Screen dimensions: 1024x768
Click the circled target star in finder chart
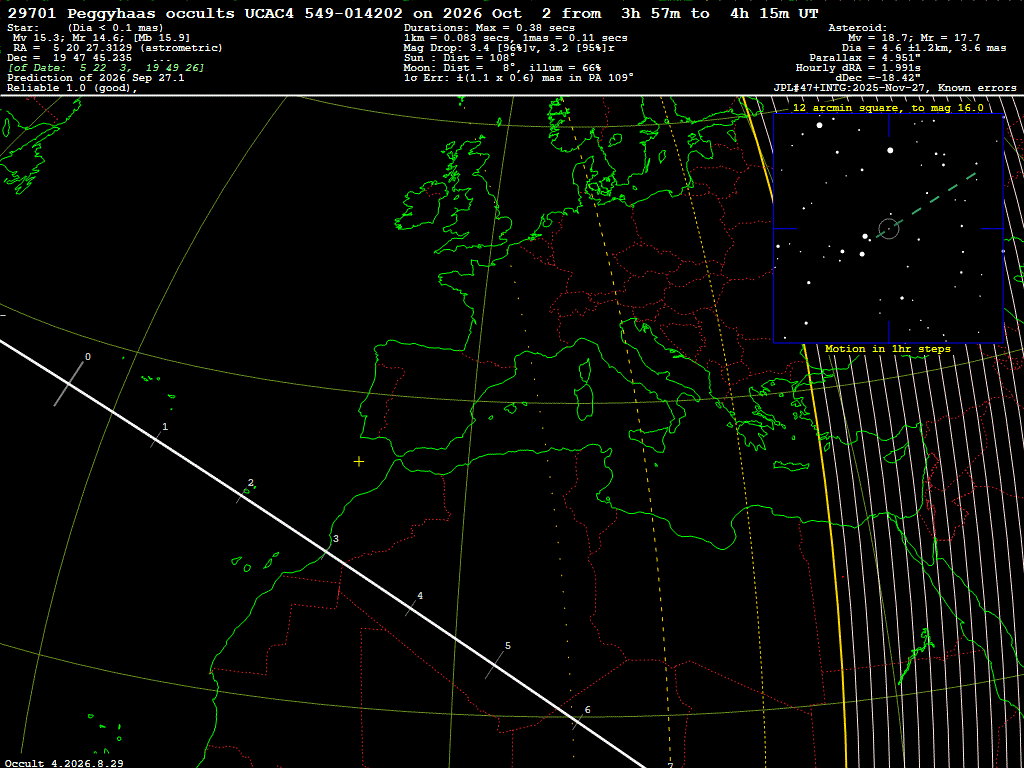click(x=889, y=229)
